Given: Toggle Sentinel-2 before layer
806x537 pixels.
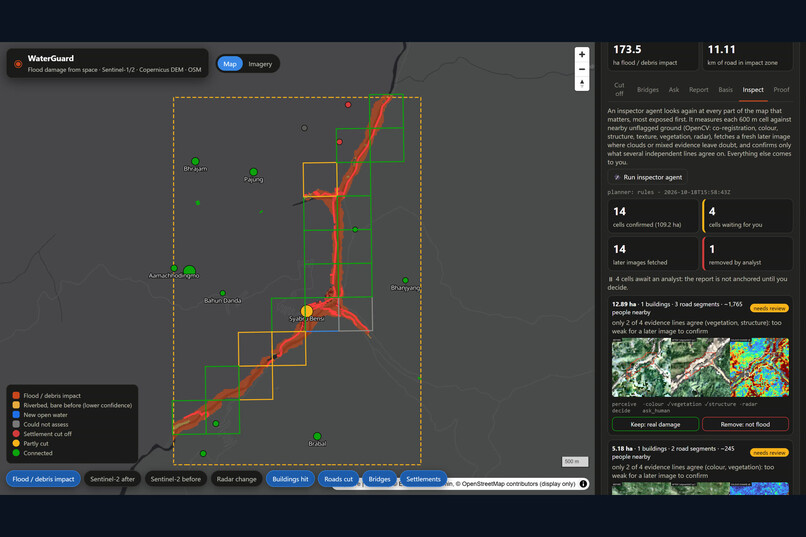Looking at the screenshot, I should (x=176, y=479).
